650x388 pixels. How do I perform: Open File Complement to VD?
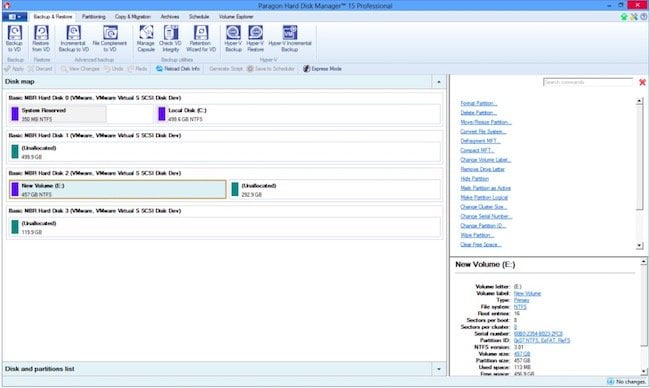[110, 38]
